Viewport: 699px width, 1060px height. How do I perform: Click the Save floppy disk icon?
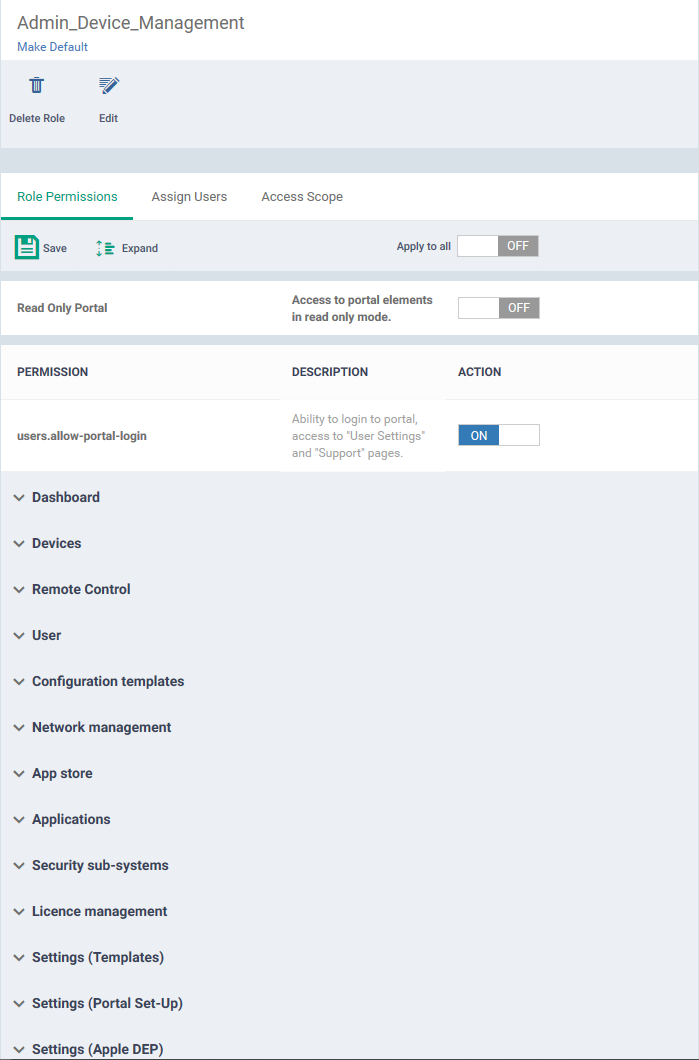point(27,247)
